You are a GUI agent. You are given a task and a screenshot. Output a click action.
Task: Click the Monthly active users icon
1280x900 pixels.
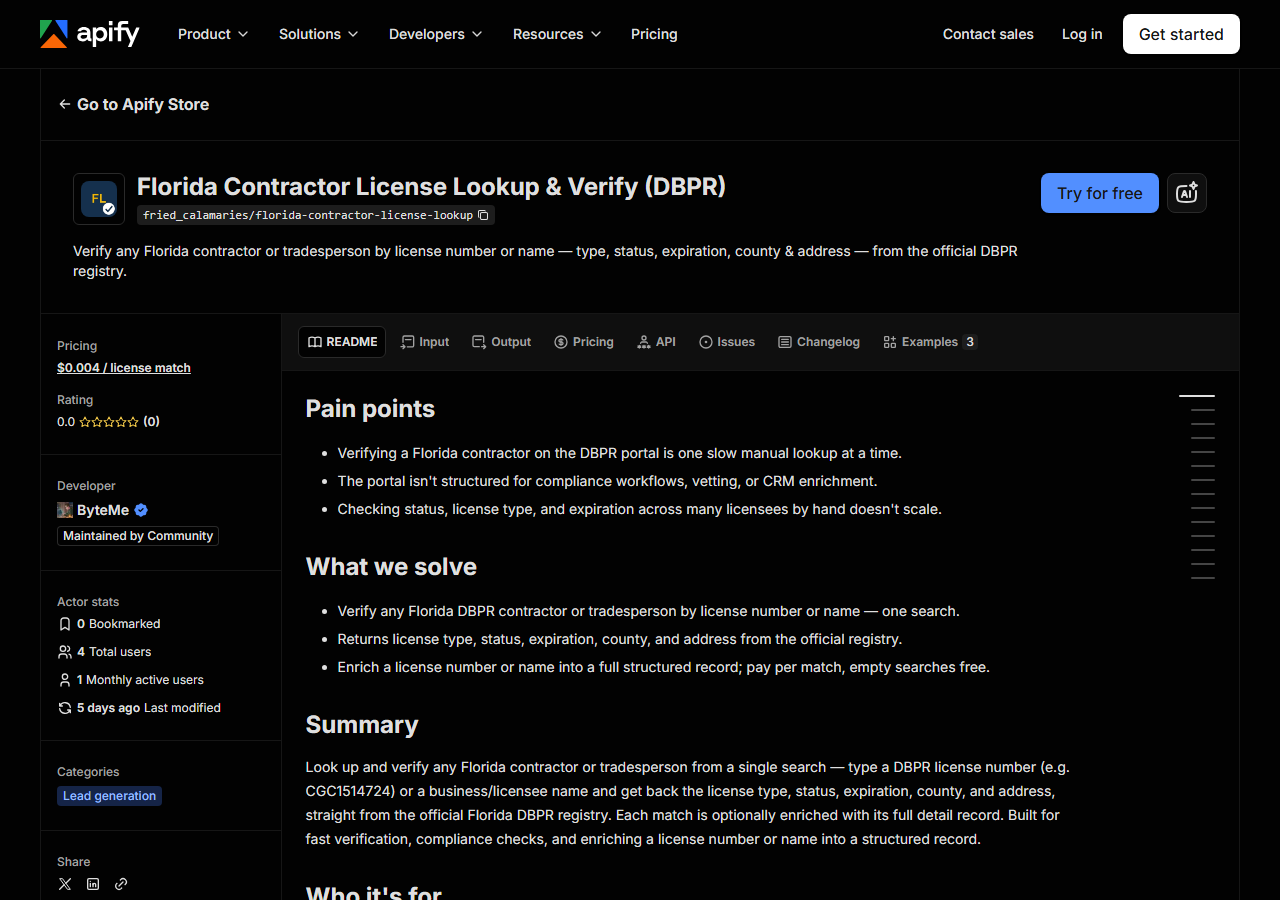click(65, 680)
